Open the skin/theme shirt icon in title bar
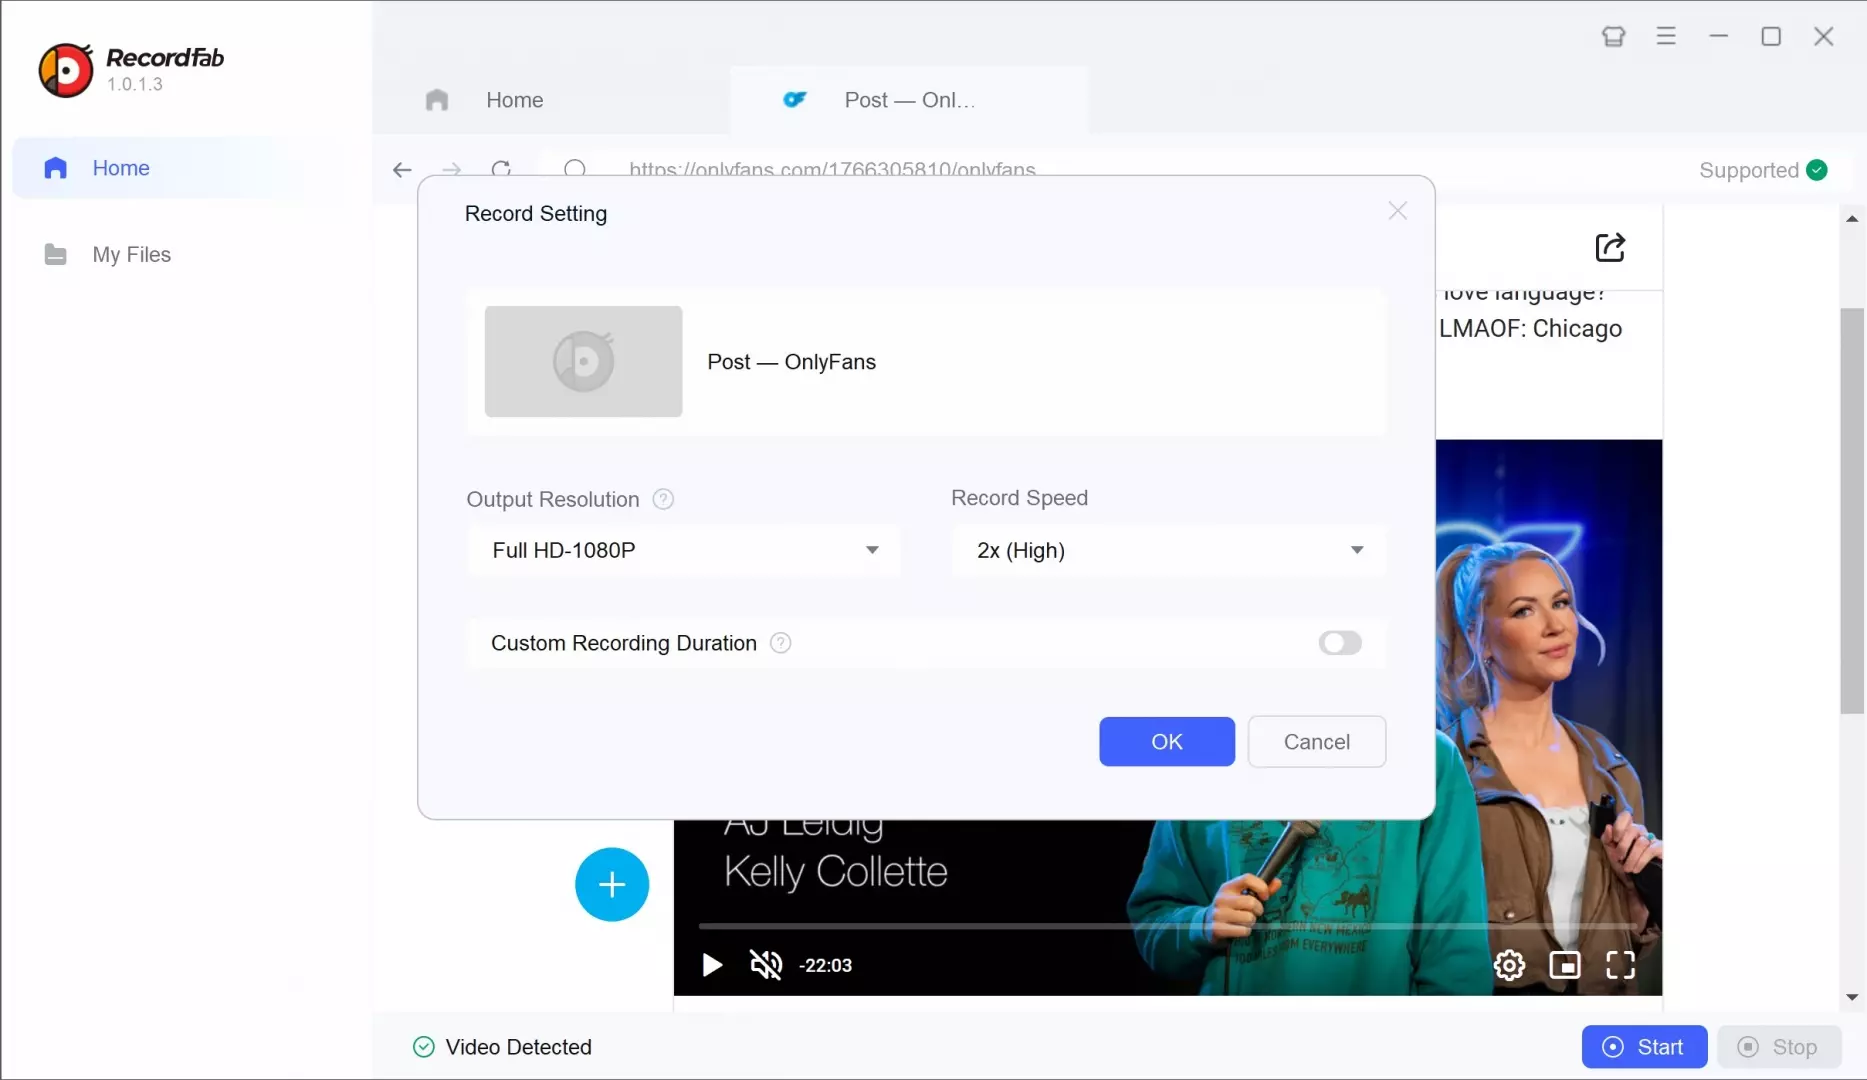 point(1613,37)
